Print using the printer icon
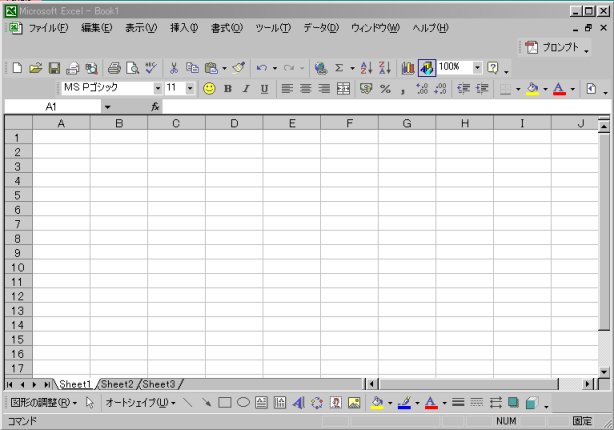The height and width of the screenshot is (430, 614). [x=114, y=68]
